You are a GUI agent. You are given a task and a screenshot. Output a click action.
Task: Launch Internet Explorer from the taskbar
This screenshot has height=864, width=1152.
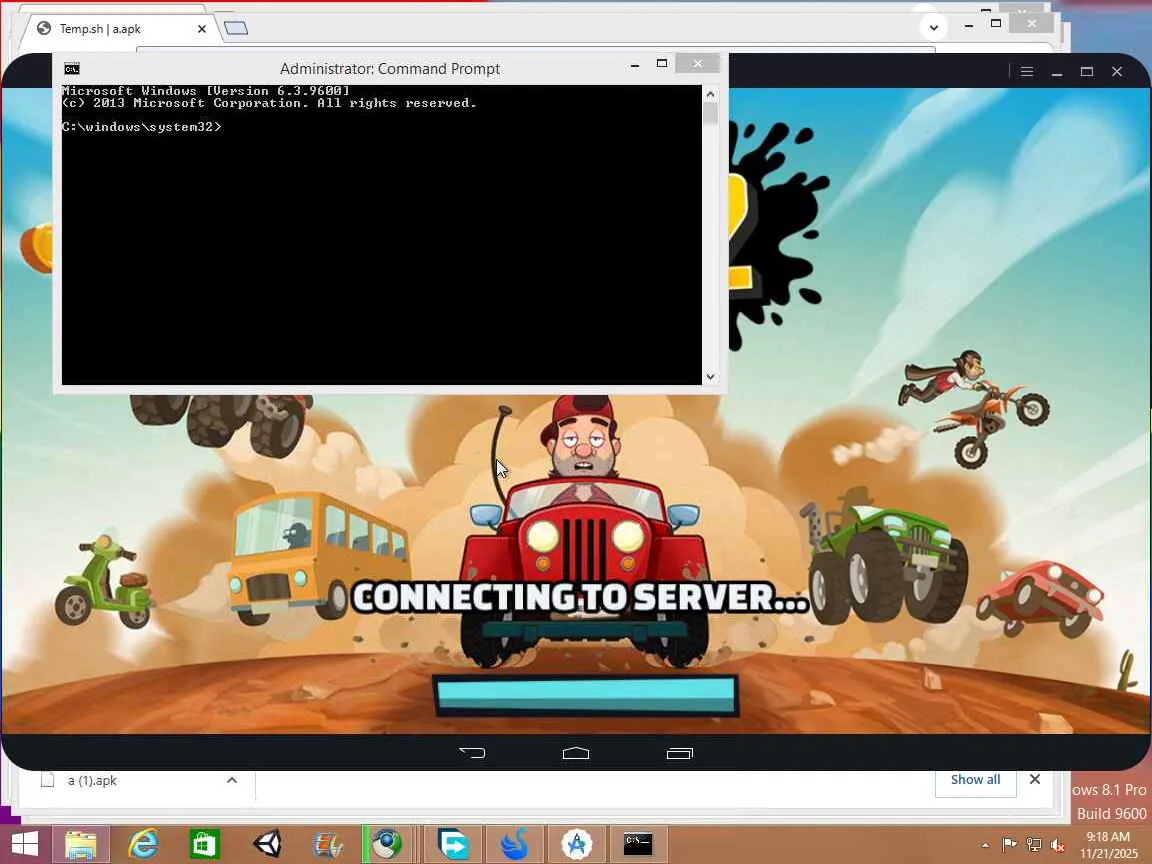pyautogui.click(x=143, y=844)
